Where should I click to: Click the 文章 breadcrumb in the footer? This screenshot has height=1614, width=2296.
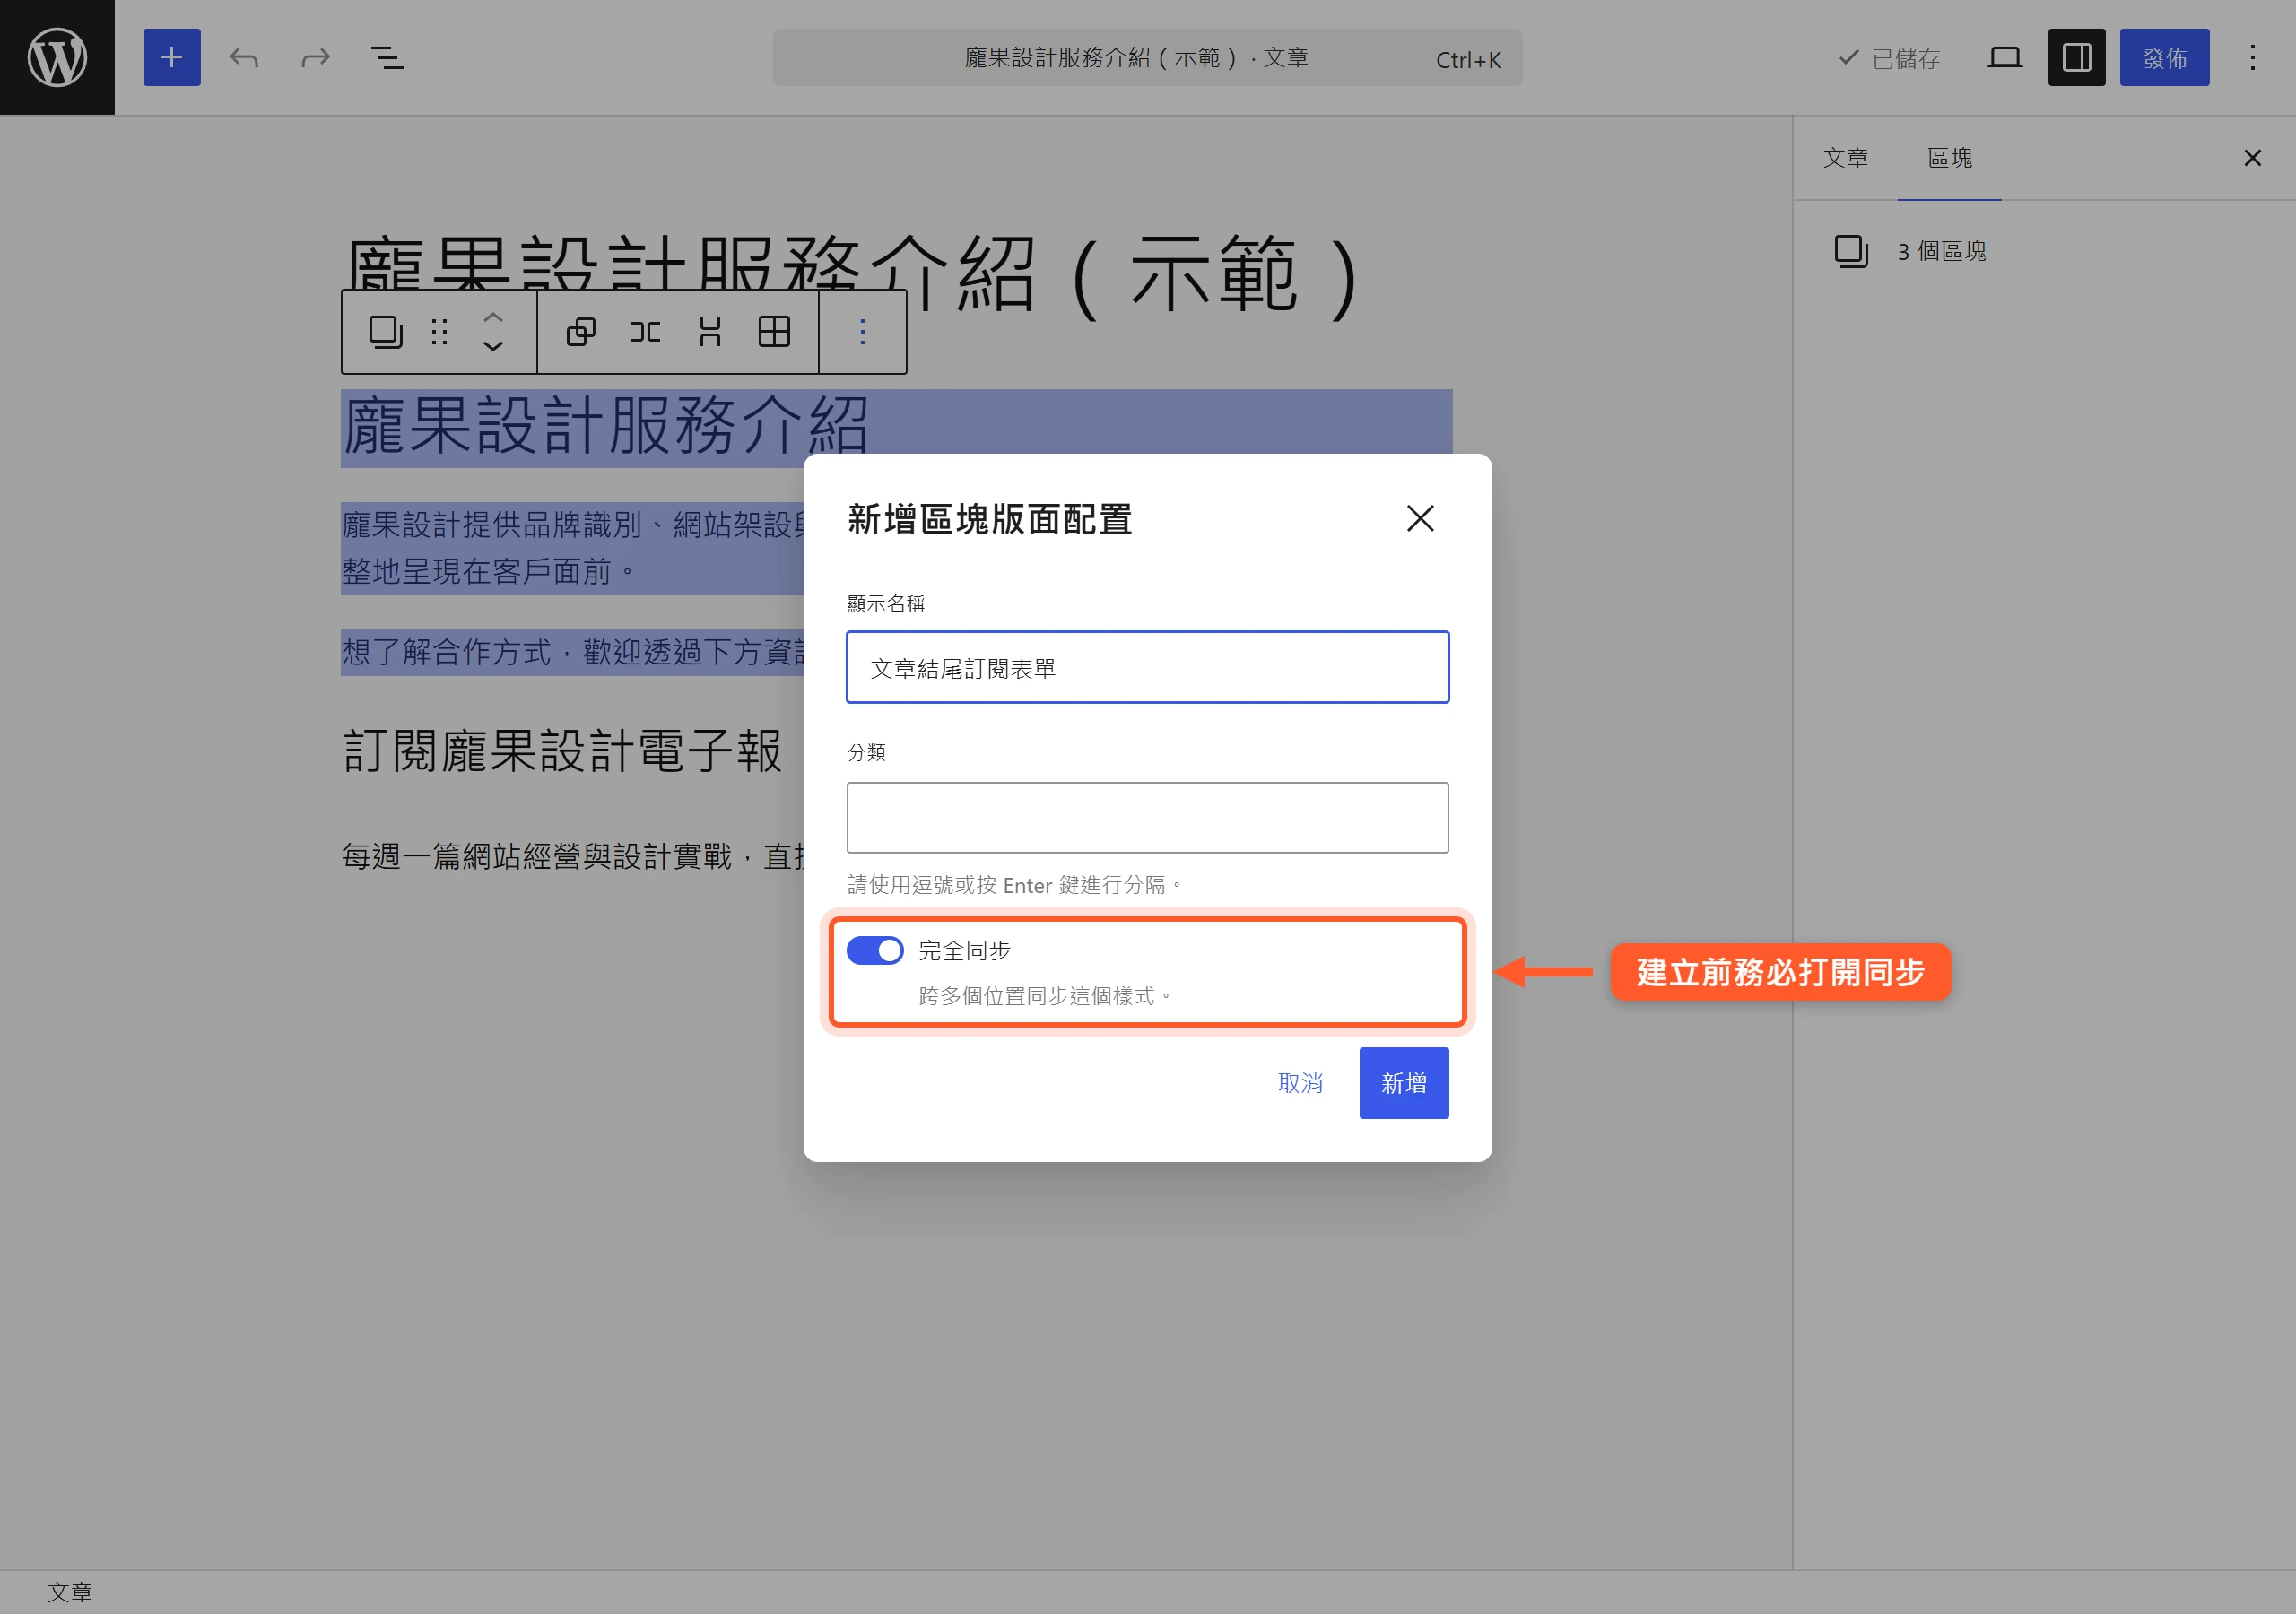coord(70,1592)
